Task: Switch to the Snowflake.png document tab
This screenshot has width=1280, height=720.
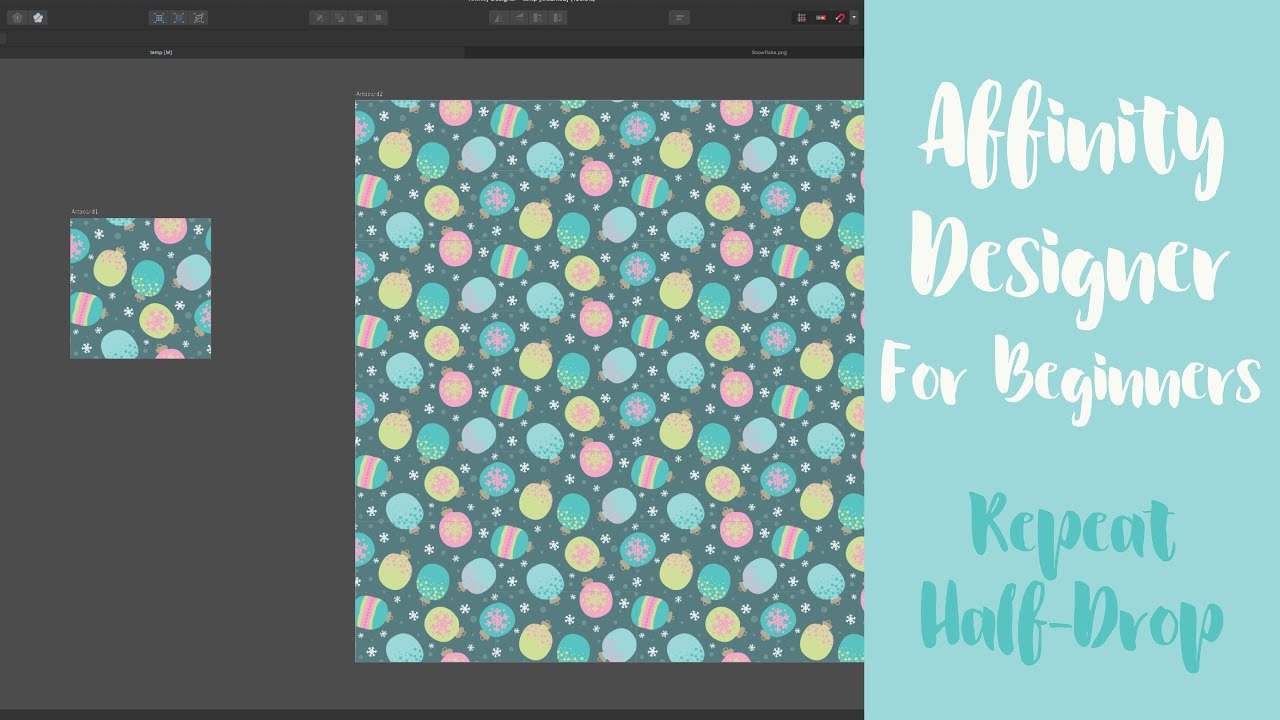Action: 769,52
